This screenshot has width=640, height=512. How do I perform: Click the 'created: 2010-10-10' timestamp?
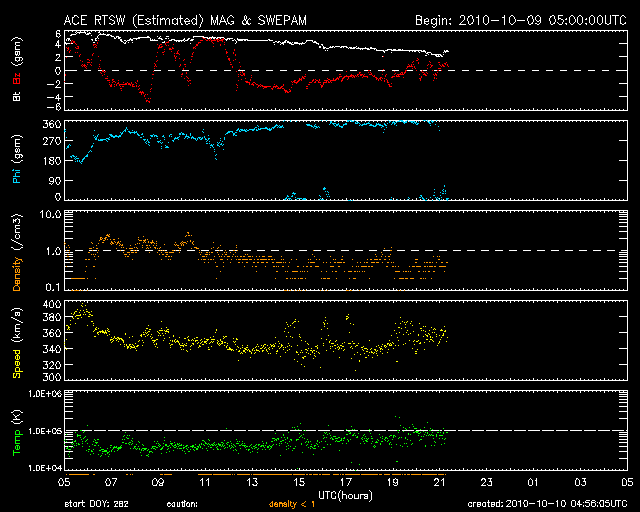[x=547, y=504]
